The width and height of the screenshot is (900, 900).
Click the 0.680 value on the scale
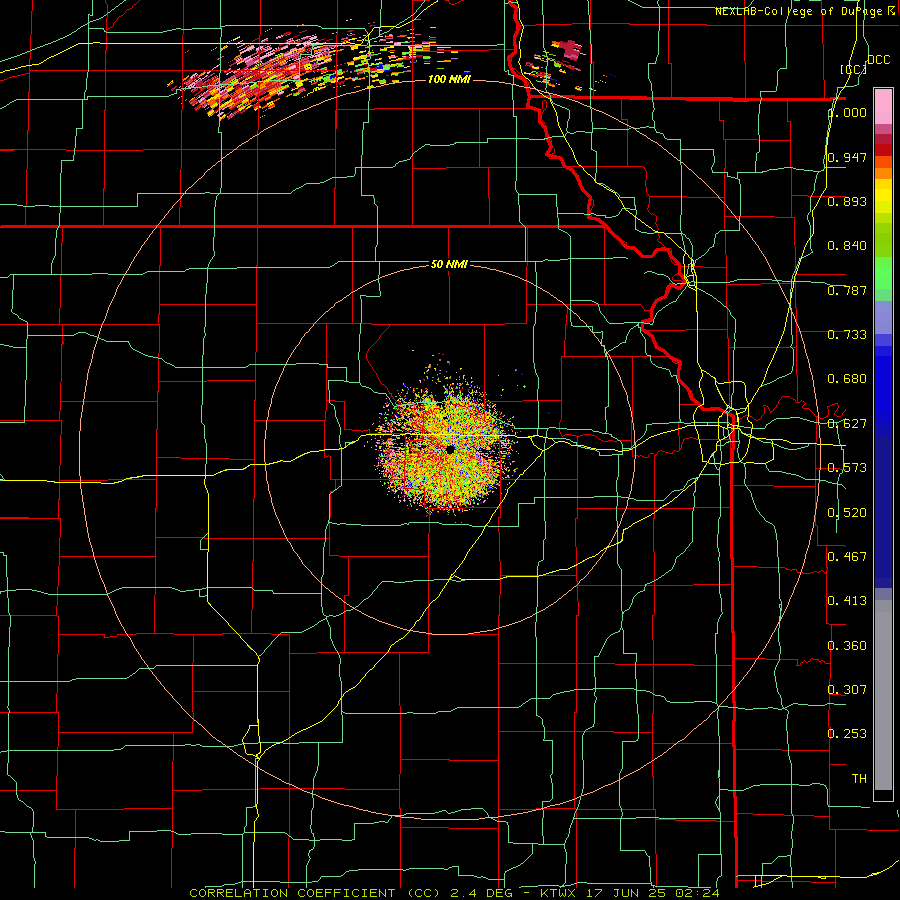(847, 379)
